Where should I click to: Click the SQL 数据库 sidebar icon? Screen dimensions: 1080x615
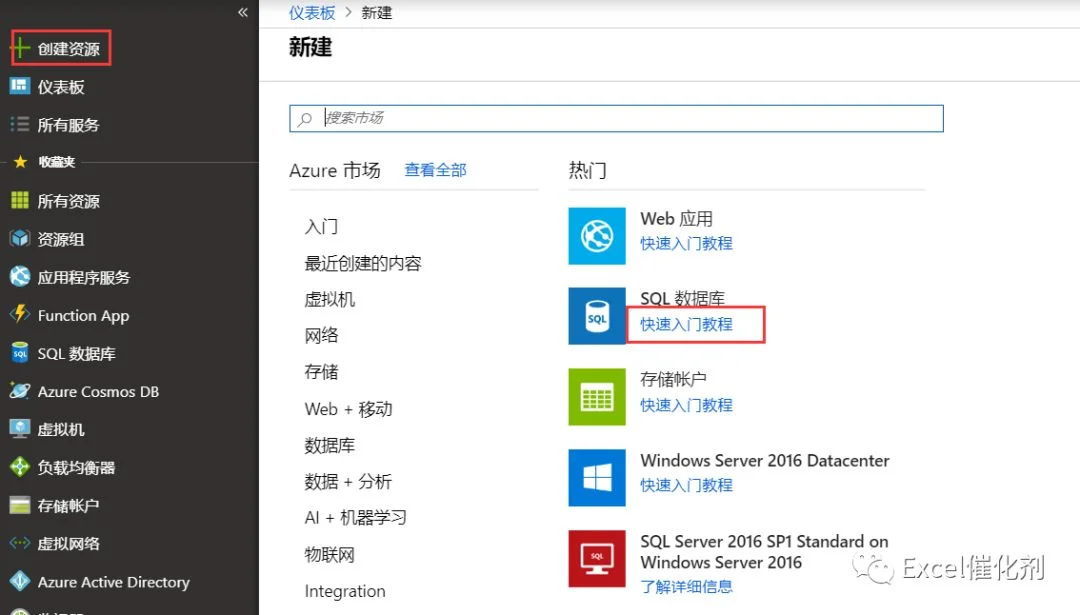[20, 353]
